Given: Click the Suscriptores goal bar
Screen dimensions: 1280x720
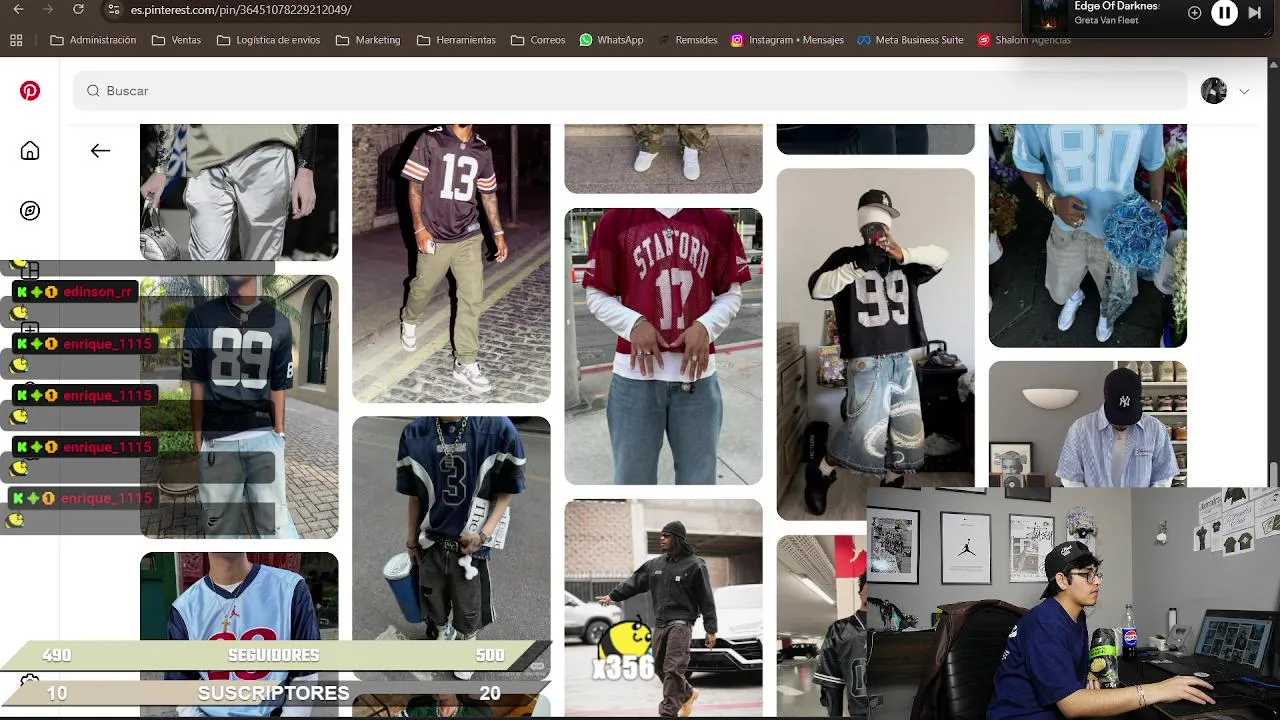Looking at the screenshot, I should pyautogui.click(x=274, y=693).
